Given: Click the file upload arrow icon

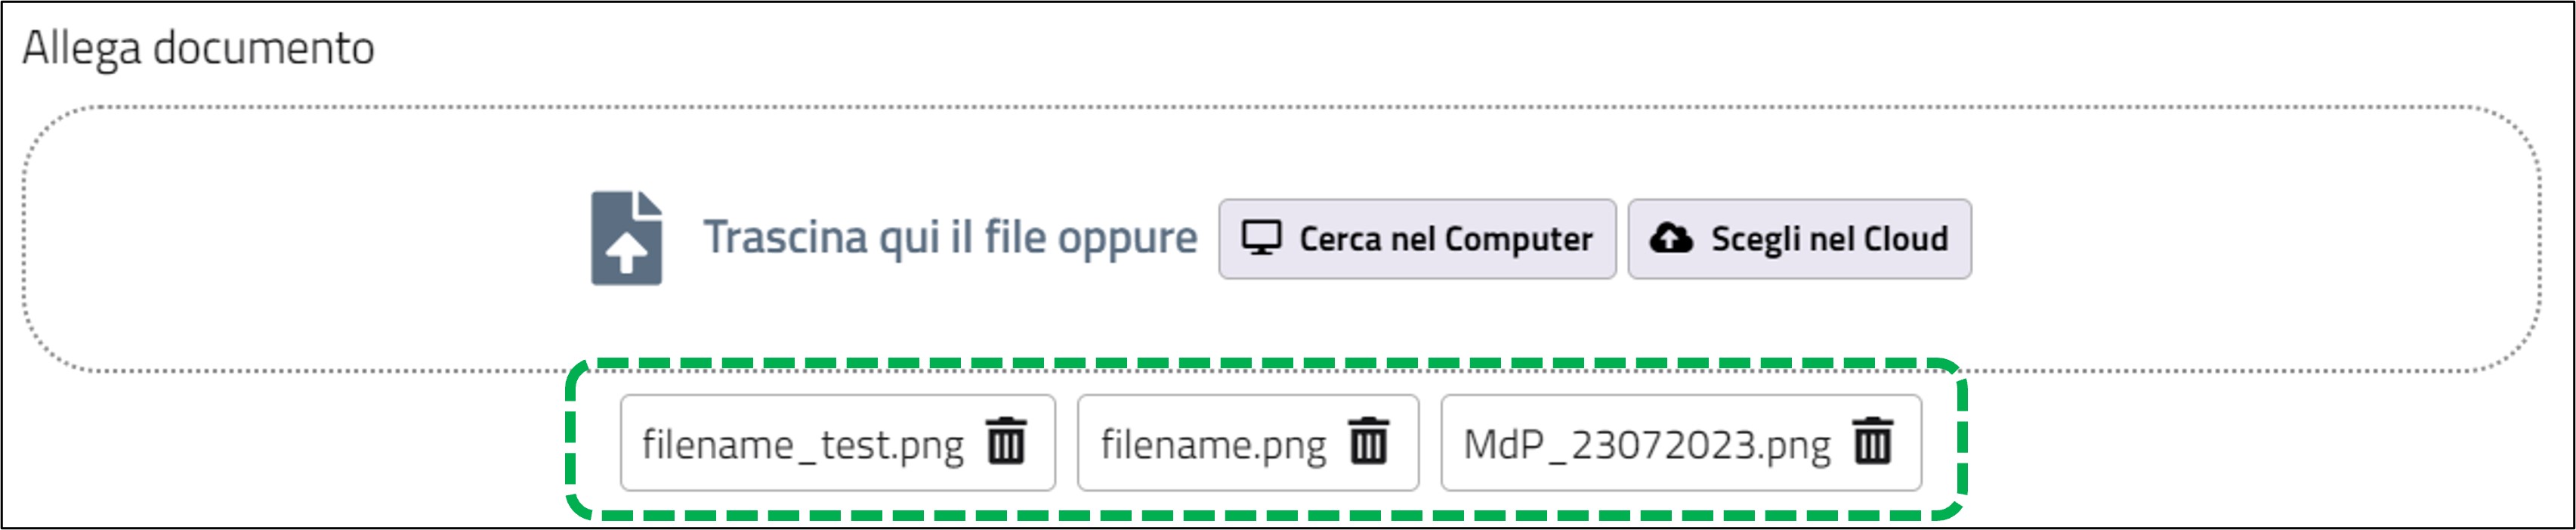Looking at the screenshot, I should tap(626, 238).
